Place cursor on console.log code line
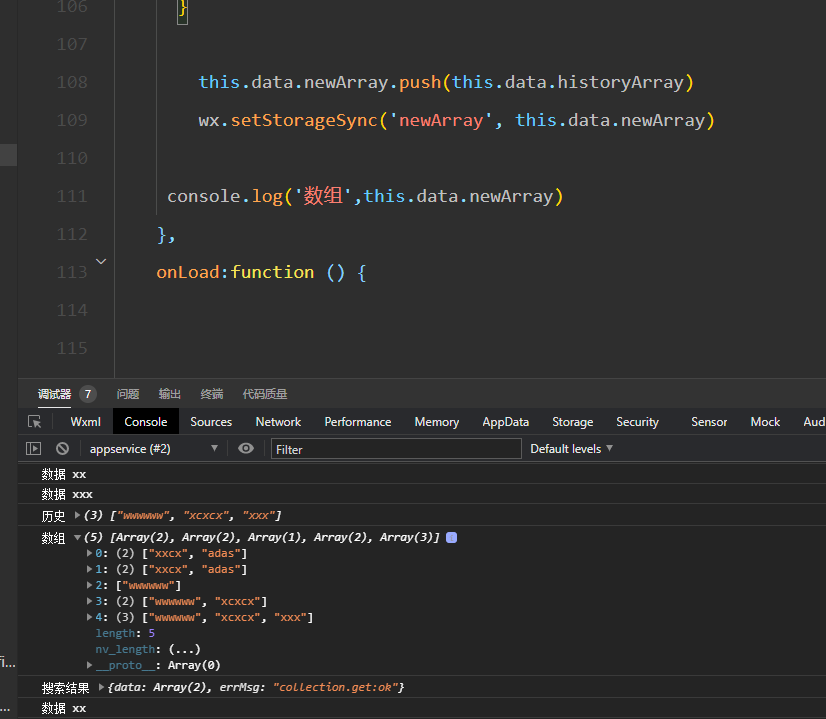Screen dimensions: 826x719 tap(365, 196)
